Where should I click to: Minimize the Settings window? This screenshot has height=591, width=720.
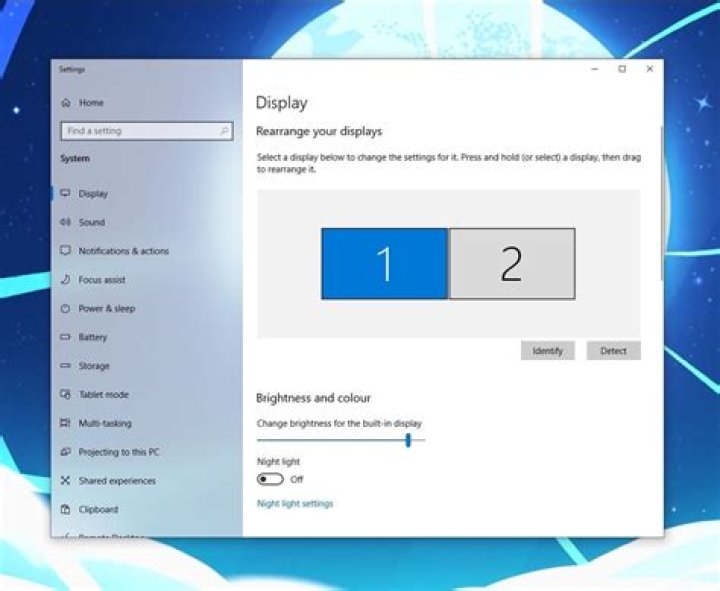pyautogui.click(x=595, y=69)
